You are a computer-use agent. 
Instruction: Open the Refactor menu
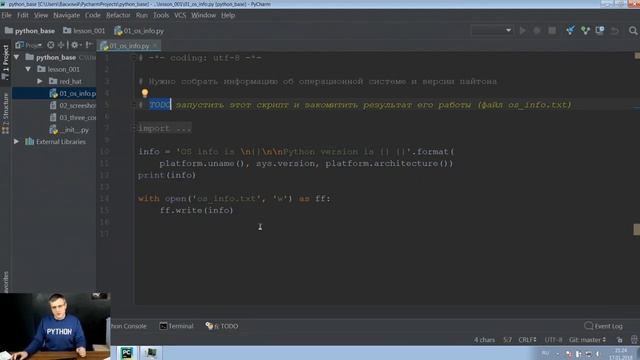coord(118,15)
